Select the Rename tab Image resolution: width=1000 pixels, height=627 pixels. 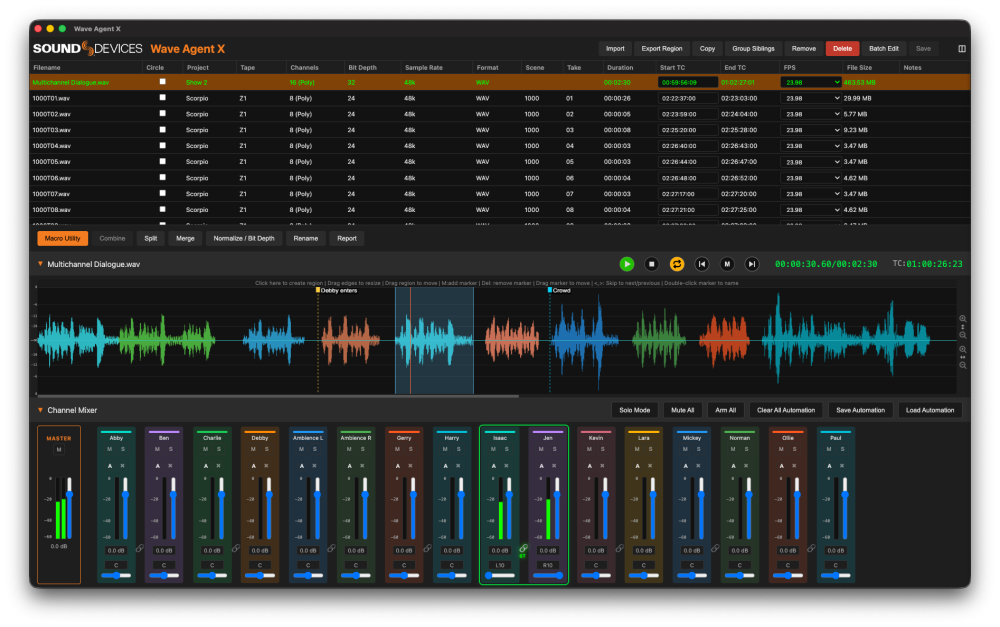coord(305,239)
